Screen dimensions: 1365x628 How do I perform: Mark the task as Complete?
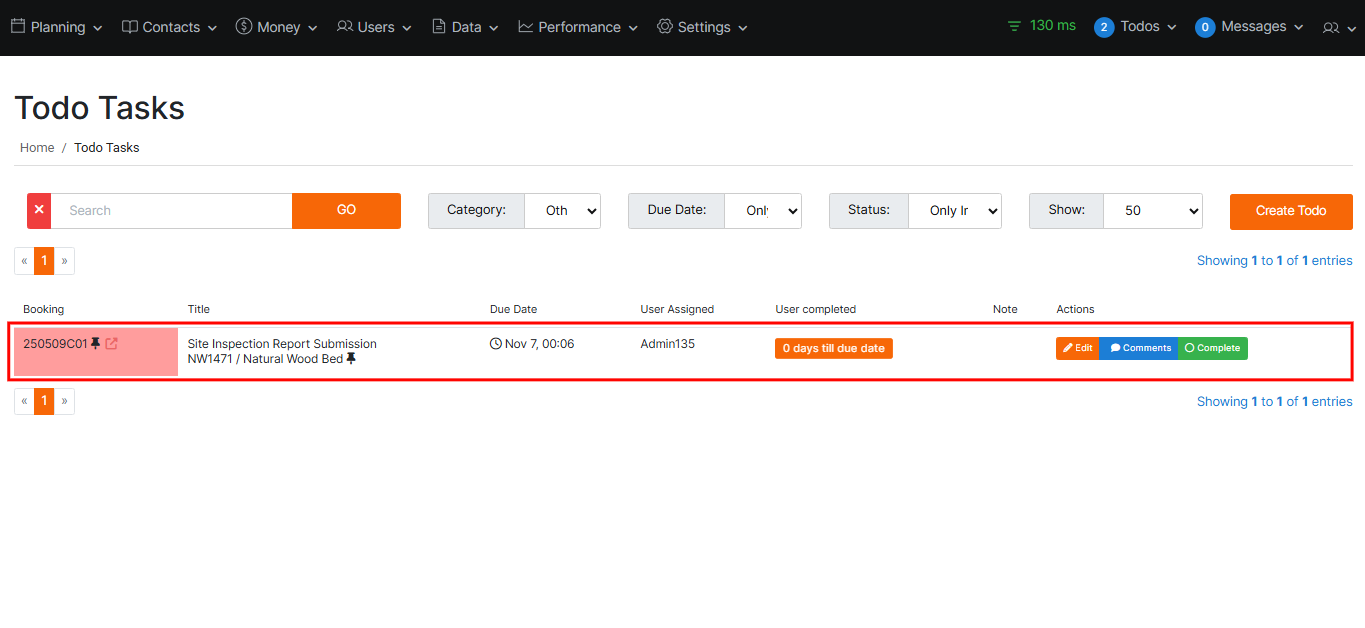[1212, 348]
